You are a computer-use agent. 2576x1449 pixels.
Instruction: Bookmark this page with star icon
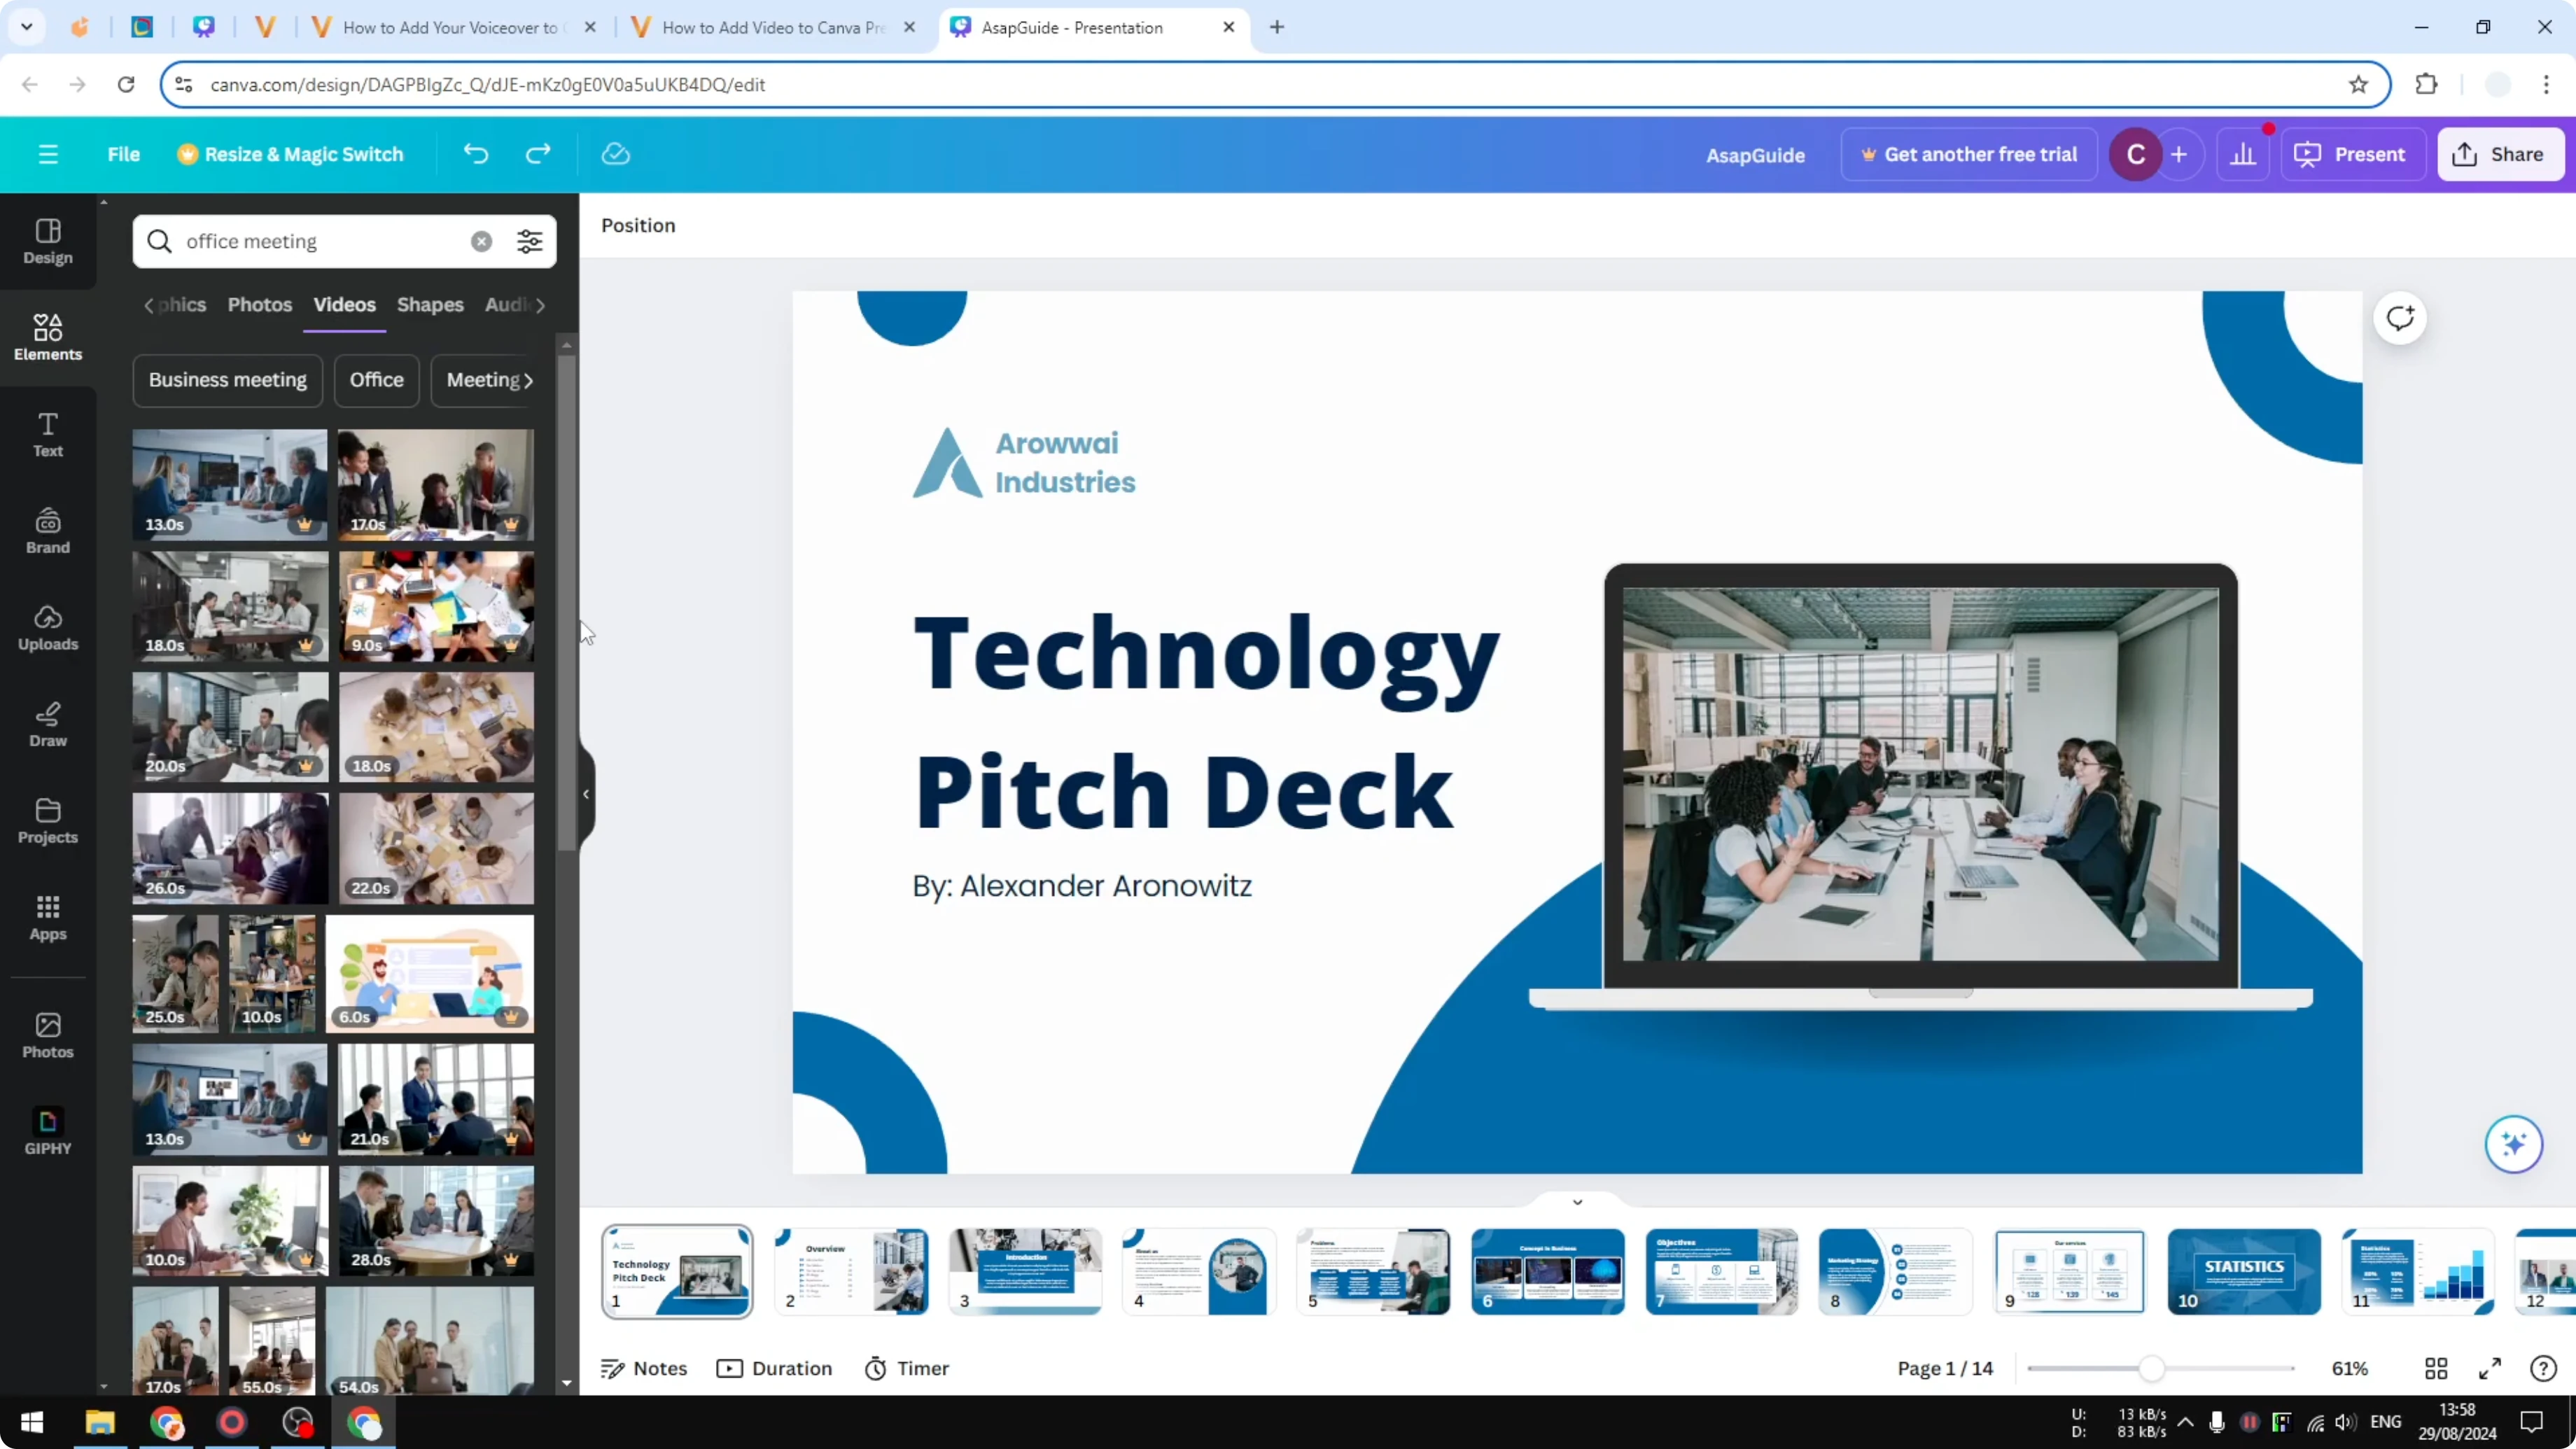(2358, 84)
